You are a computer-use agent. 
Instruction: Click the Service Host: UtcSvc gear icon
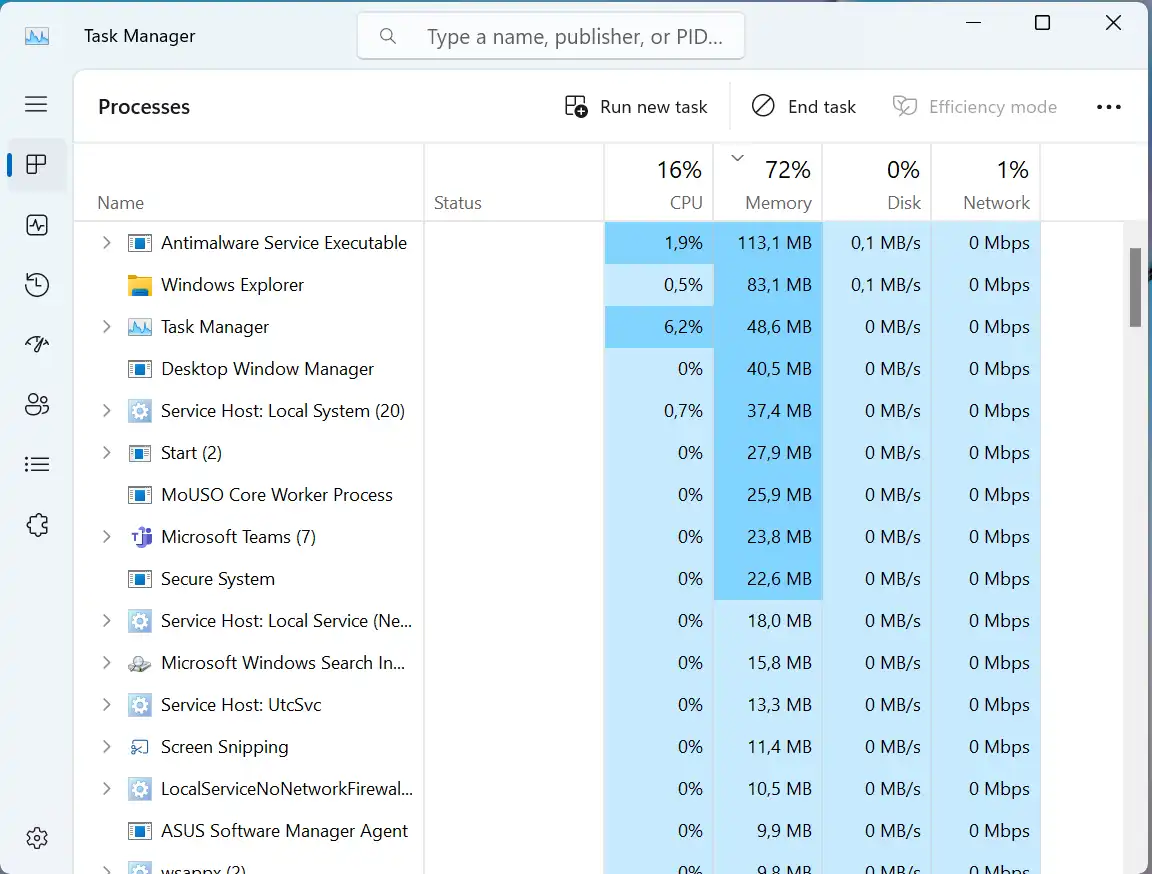tap(140, 705)
